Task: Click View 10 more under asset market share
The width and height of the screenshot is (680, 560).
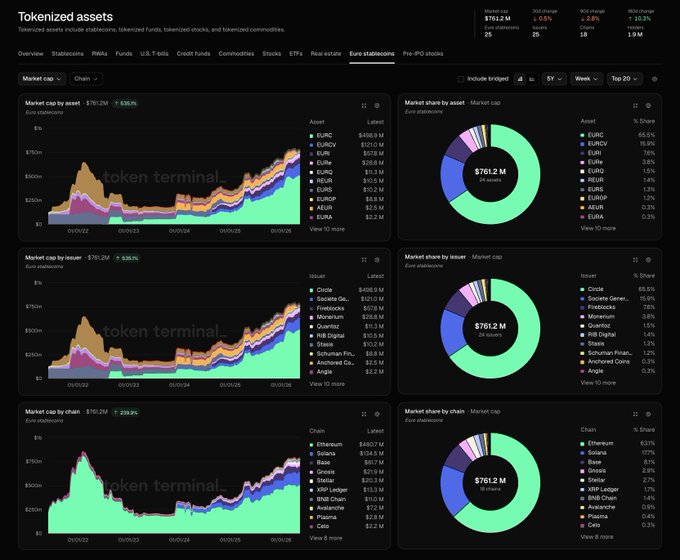Action: coord(598,228)
